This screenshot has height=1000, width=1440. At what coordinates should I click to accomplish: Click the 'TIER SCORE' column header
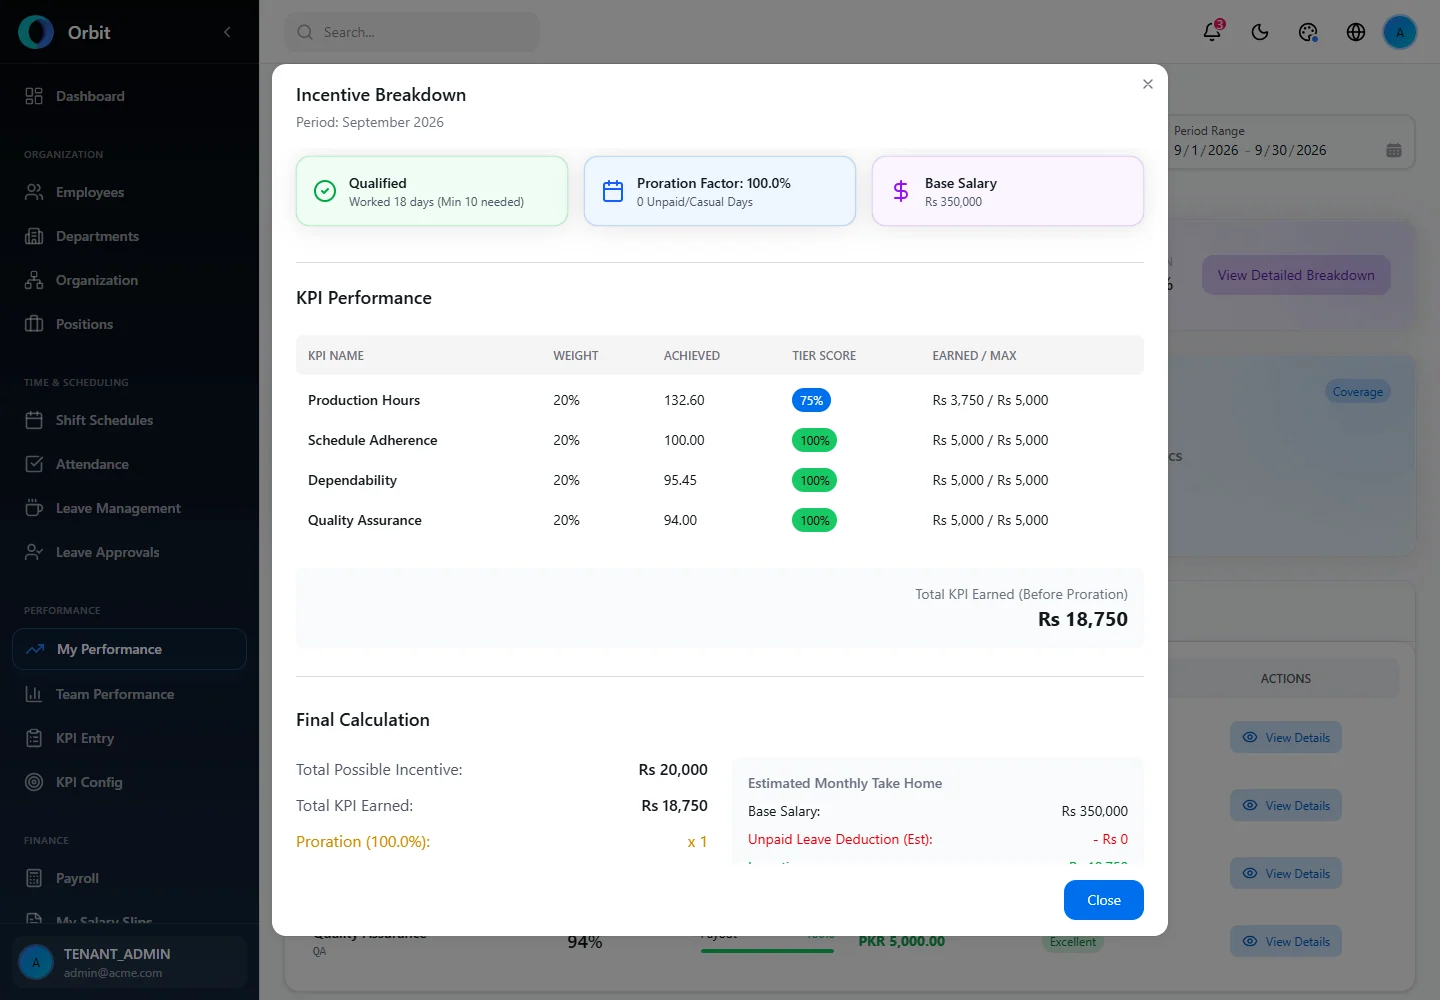[x=824, y=356]
